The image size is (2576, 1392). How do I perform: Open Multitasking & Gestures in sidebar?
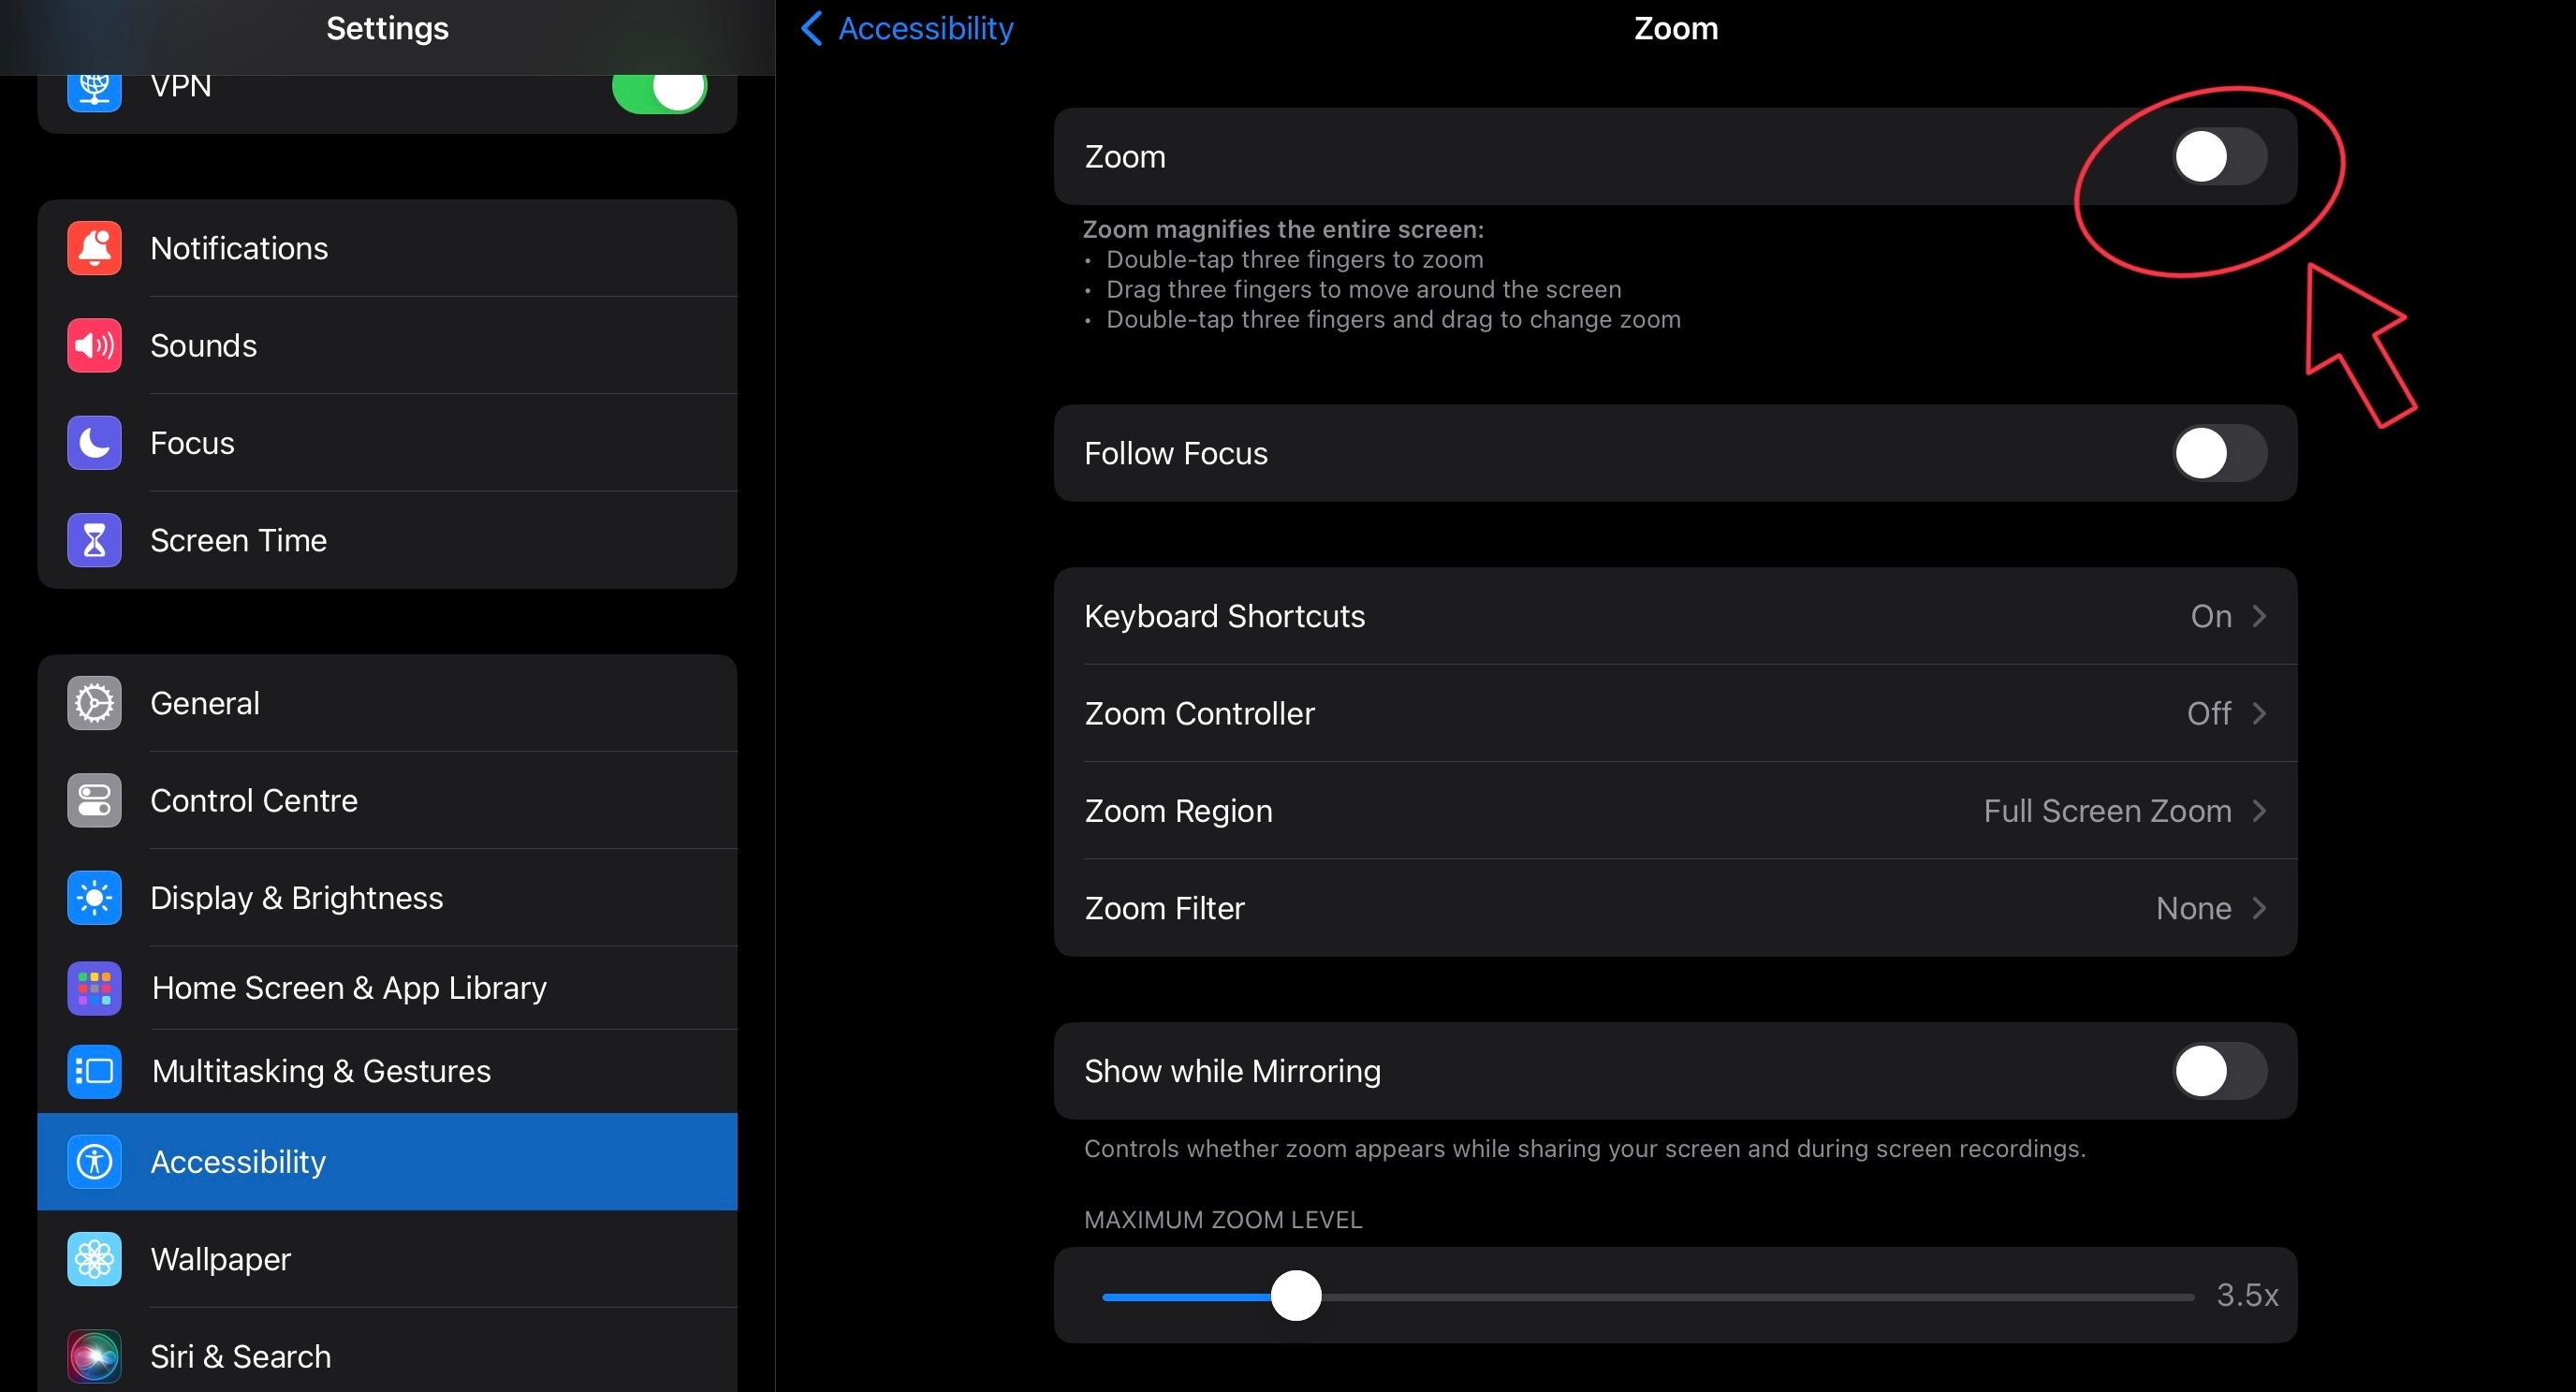tap(320, 1071)
